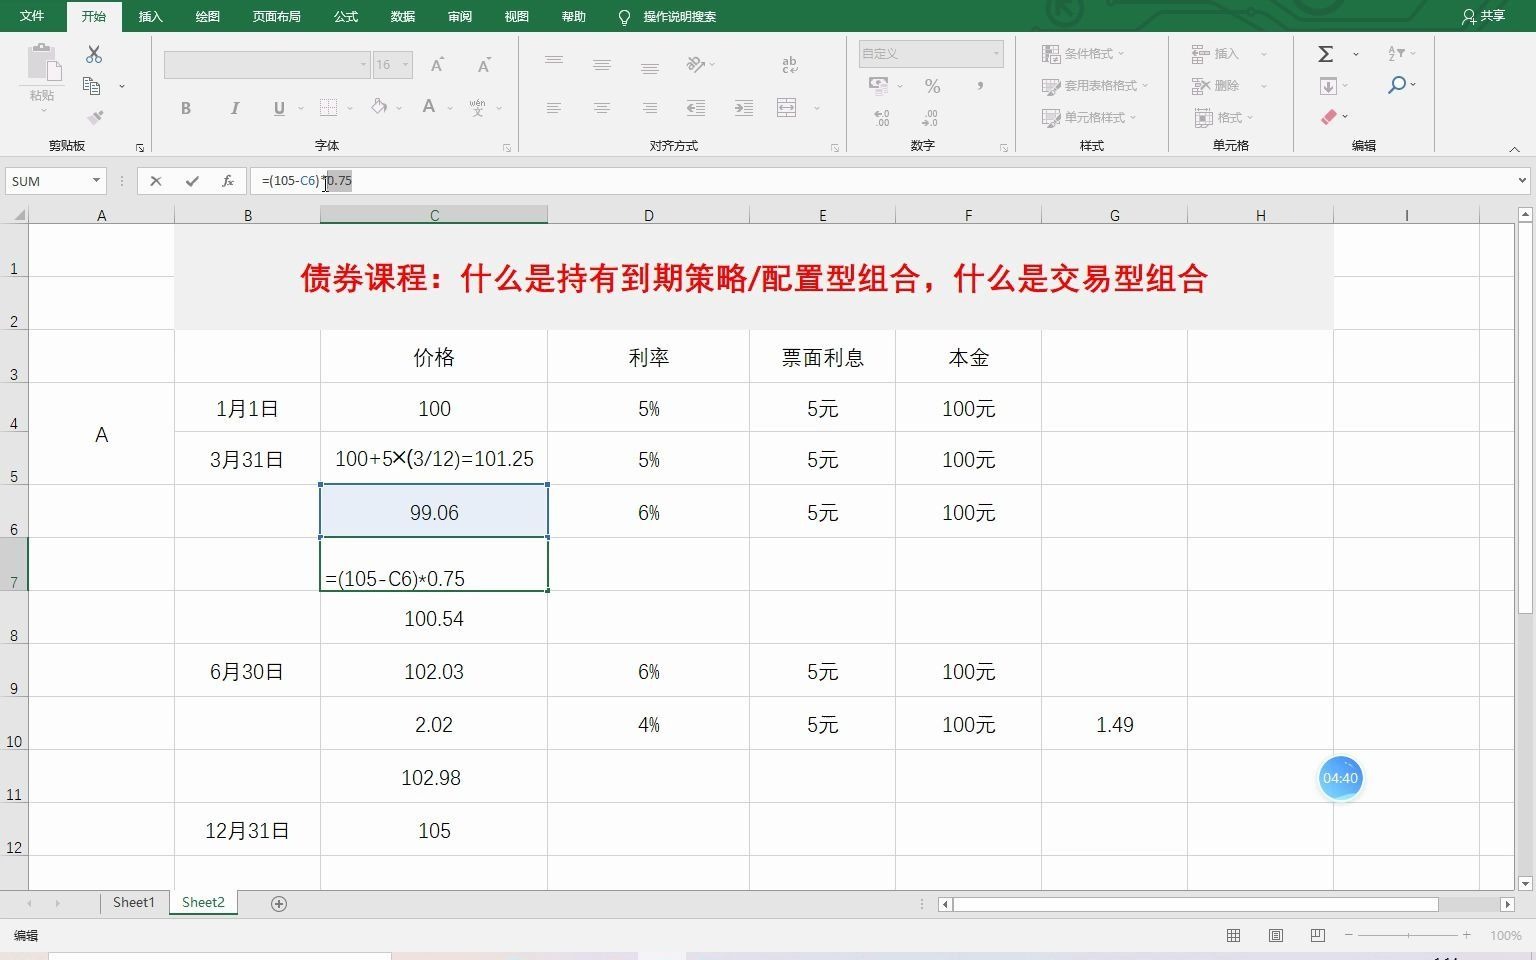The height and width of the screenshot is (960, 1536).
Task: Click the Decrease Indent icon
Action: pyautogui.click(x=696, y=108)
